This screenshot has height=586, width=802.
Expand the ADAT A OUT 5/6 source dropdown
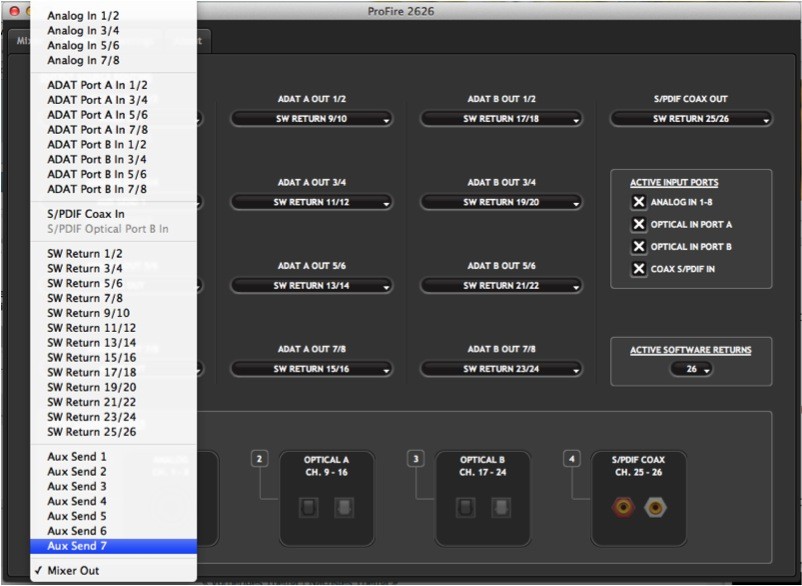(311, 285)
